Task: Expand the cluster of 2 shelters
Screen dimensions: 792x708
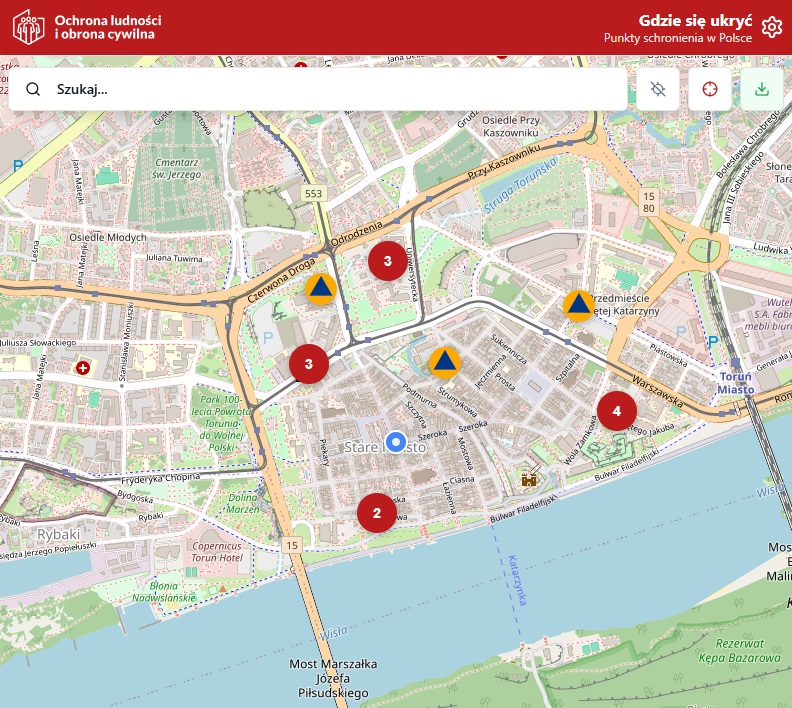Action: click(377, 514)
